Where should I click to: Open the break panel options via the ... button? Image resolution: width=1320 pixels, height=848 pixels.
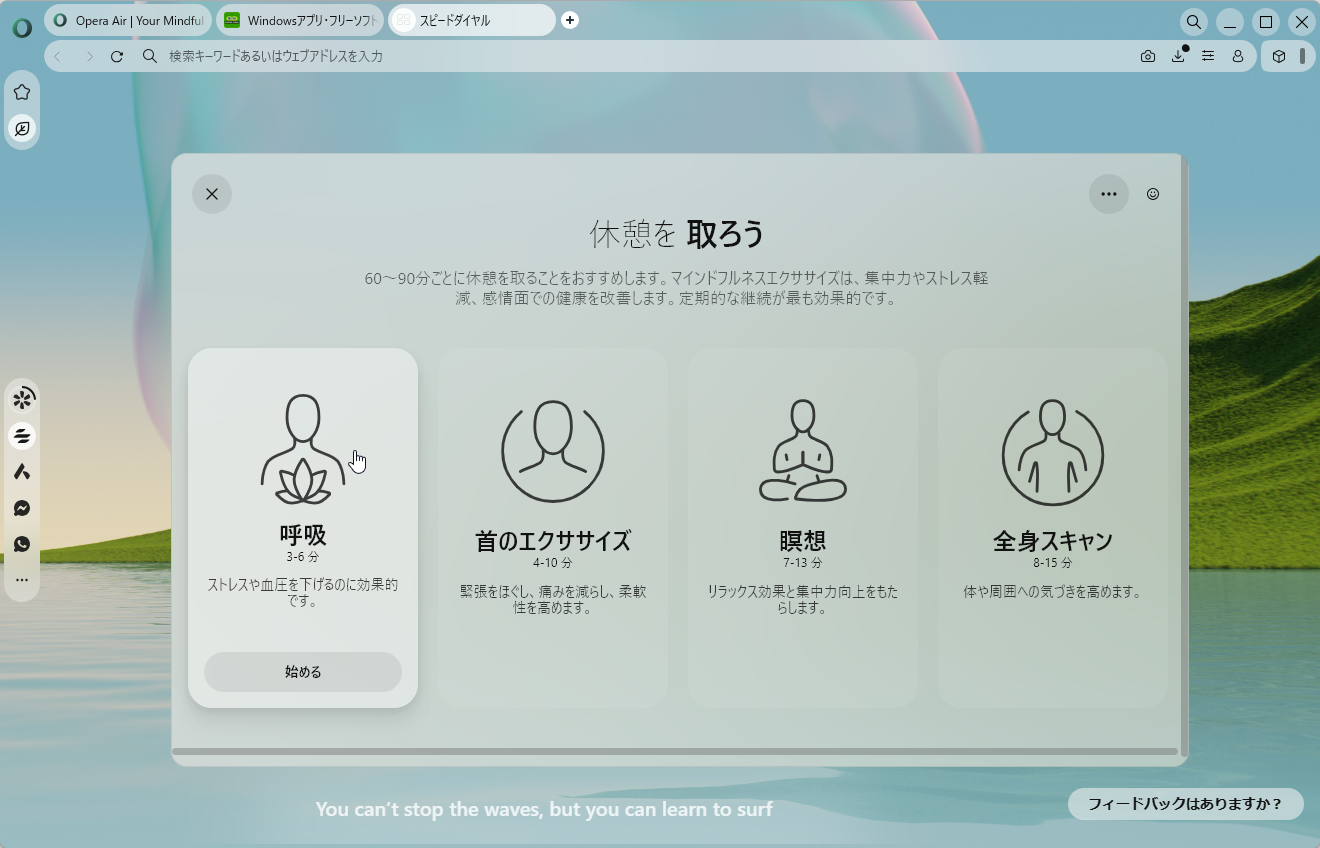[1109, 193]
